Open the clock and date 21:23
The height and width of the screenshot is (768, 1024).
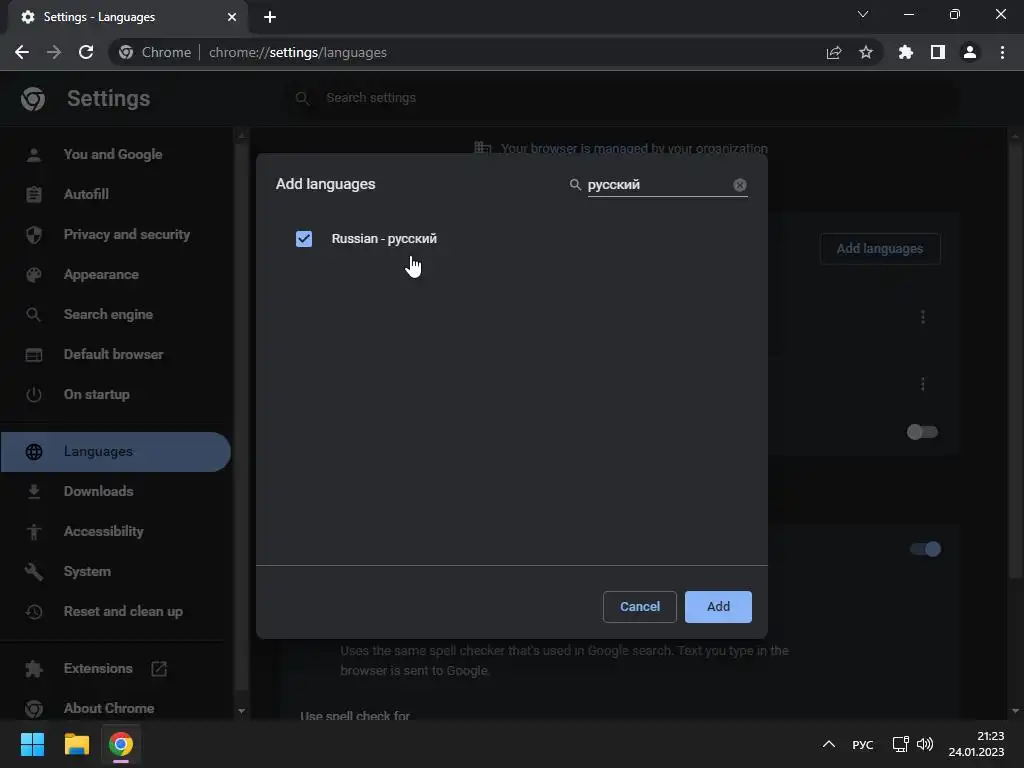(976, 744)
